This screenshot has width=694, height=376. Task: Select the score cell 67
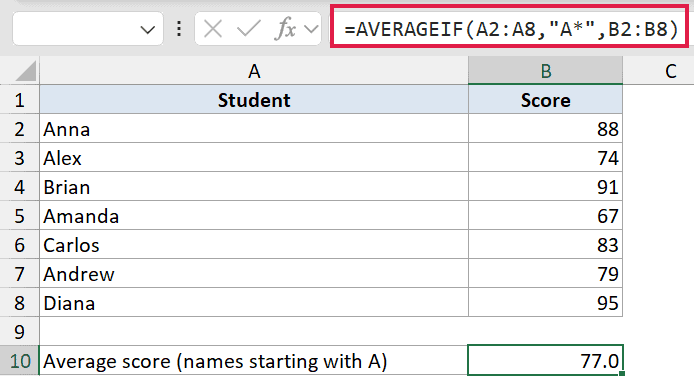[545, 216]
